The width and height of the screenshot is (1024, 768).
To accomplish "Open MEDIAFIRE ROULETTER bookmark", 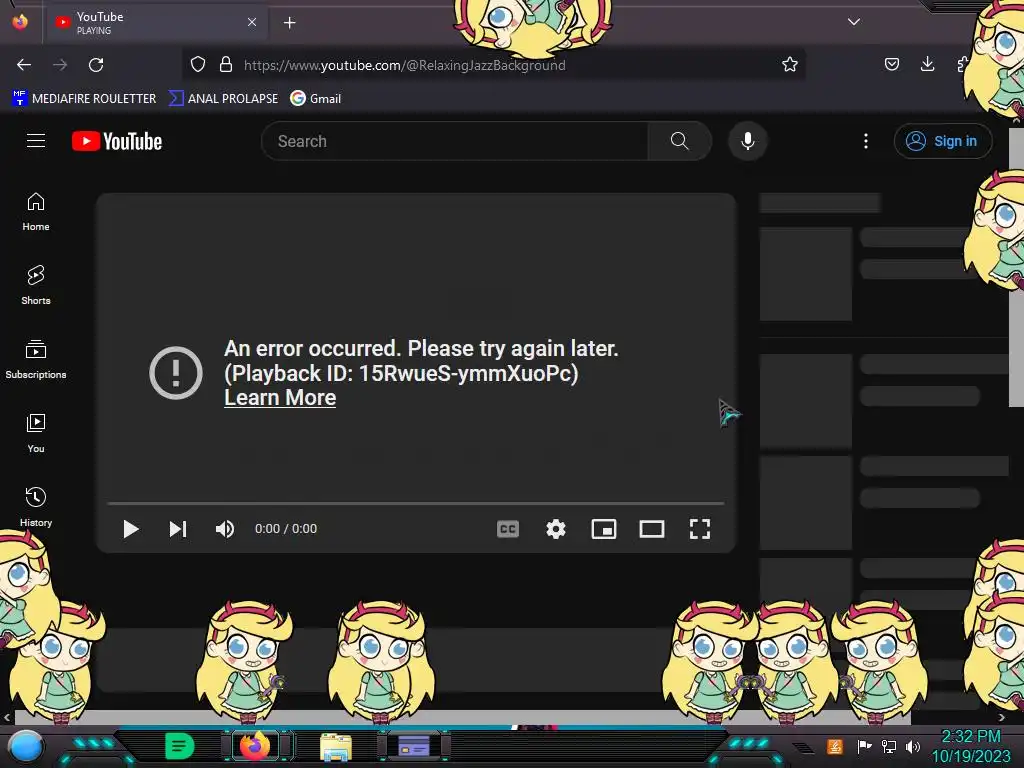I will [x=84, y=99].
